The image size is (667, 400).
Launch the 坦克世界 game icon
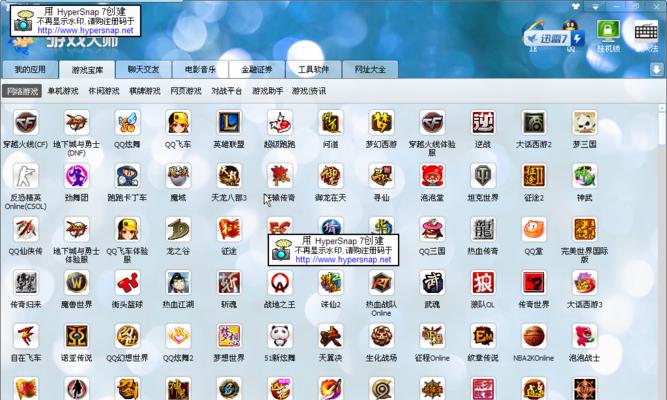tap(483, 176)
